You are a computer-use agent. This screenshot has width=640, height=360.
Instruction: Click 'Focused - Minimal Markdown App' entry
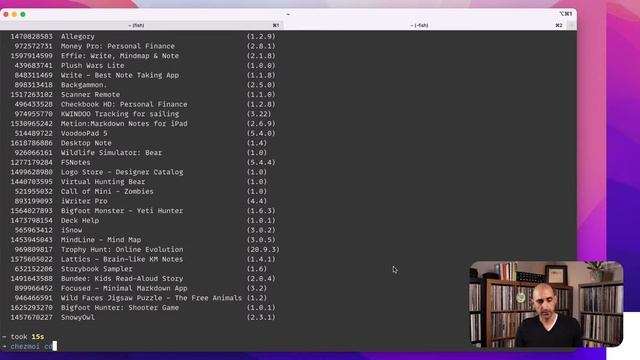point(124,289)
